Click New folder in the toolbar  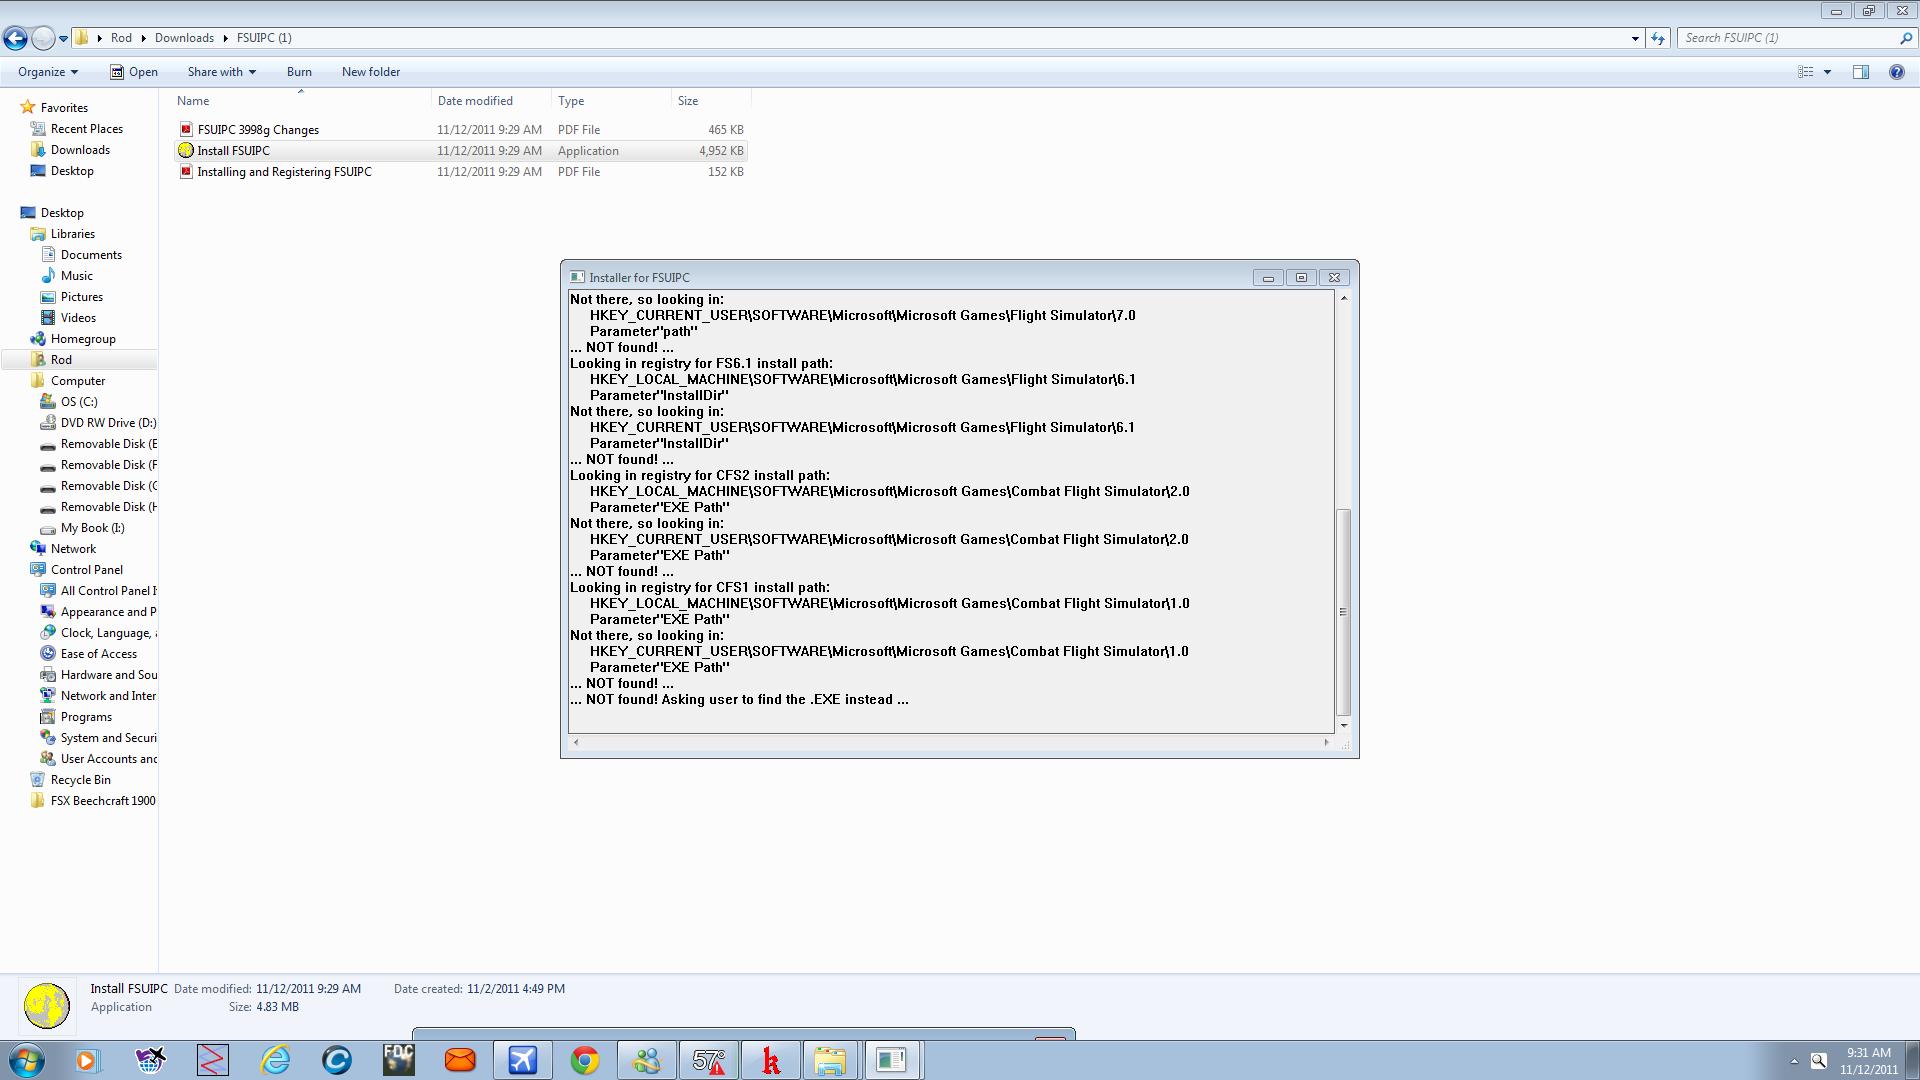[371, 72]
